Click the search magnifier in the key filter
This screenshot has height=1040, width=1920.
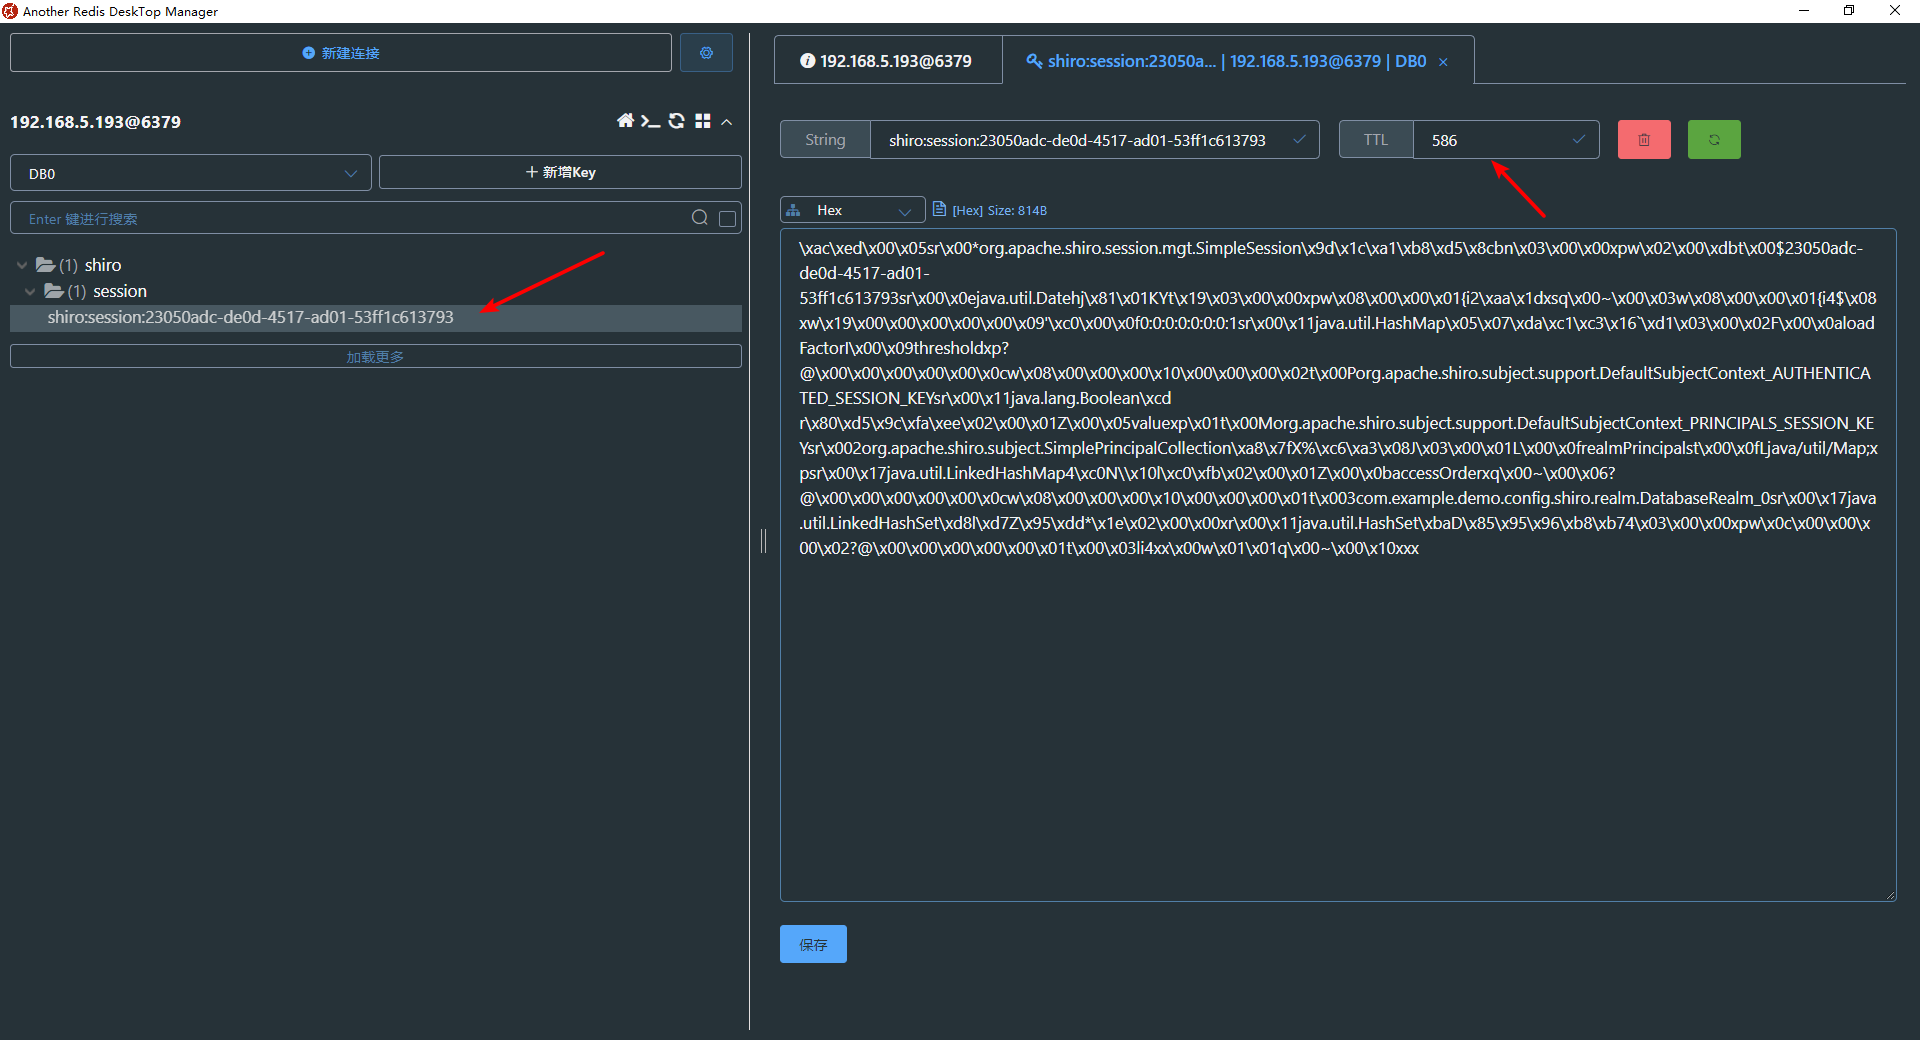700,217
